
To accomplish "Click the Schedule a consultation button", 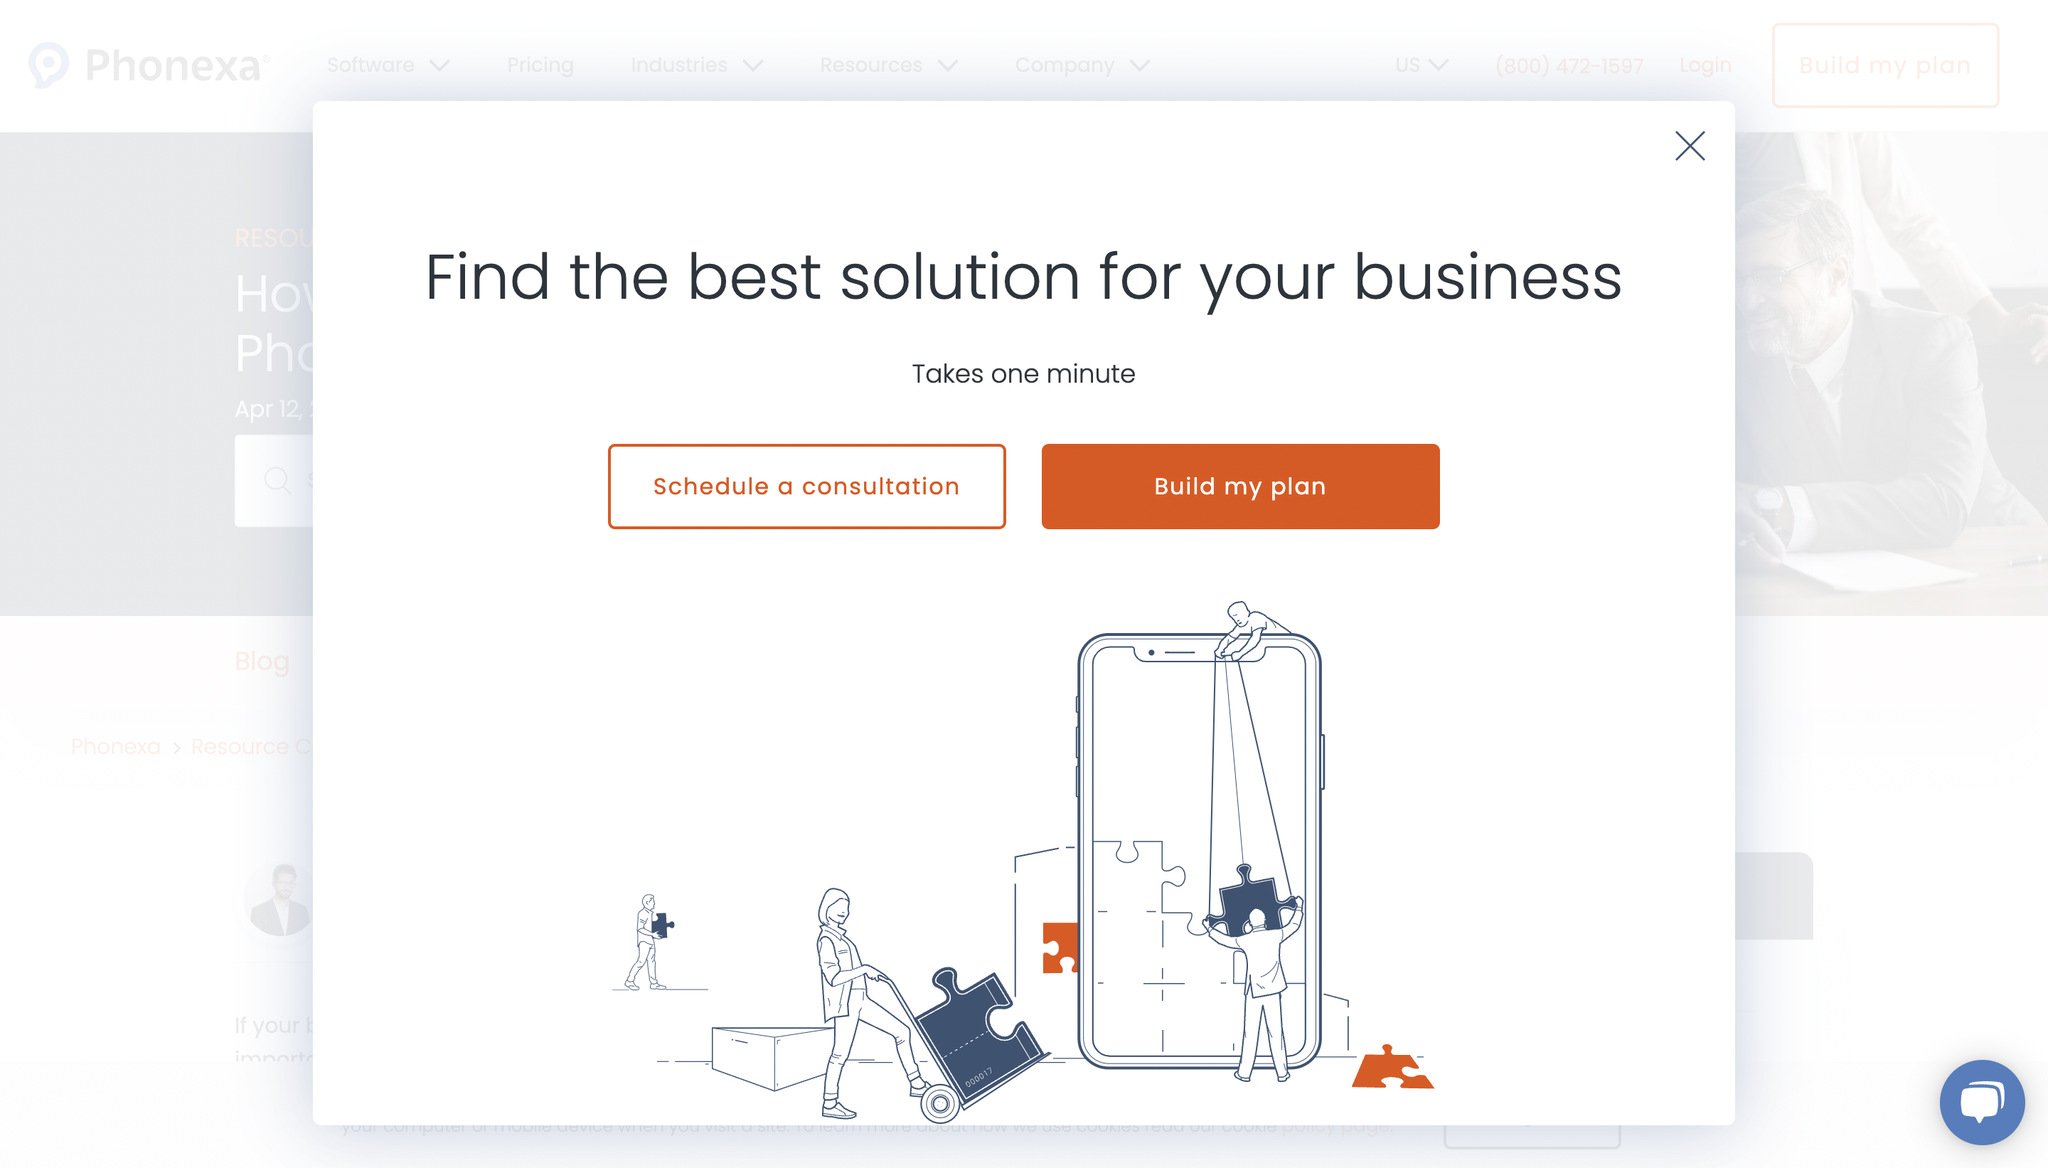I will point(806,485).
